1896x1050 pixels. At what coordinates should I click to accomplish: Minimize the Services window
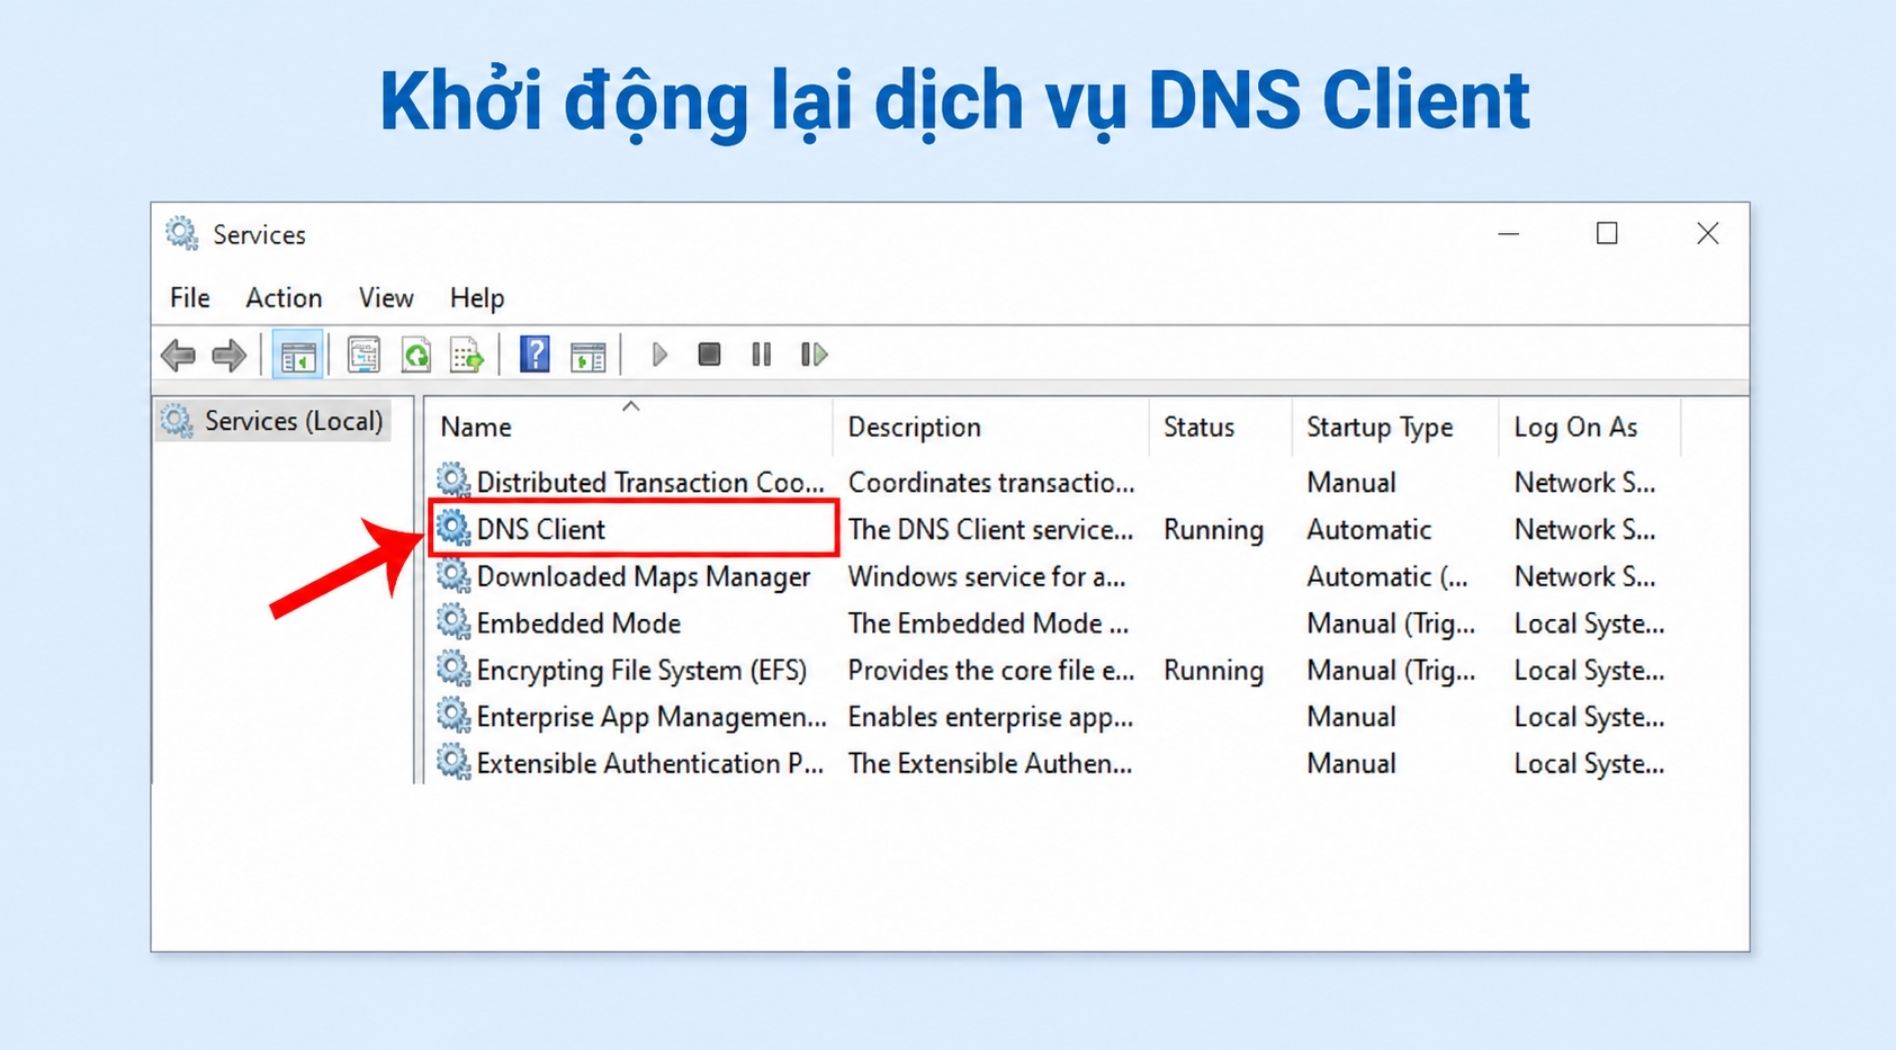[1509, 234]
